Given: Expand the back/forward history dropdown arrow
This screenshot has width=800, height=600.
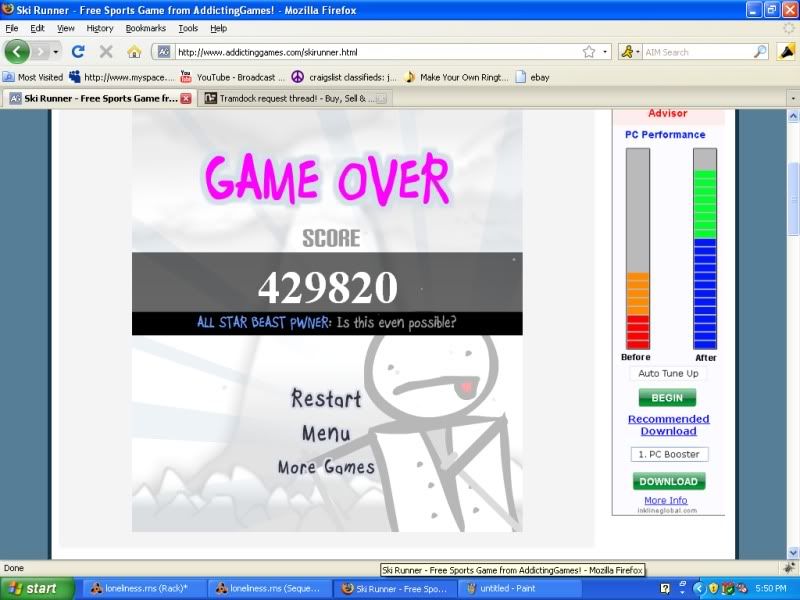Looking at the screenshot, I should coord(56,51).
